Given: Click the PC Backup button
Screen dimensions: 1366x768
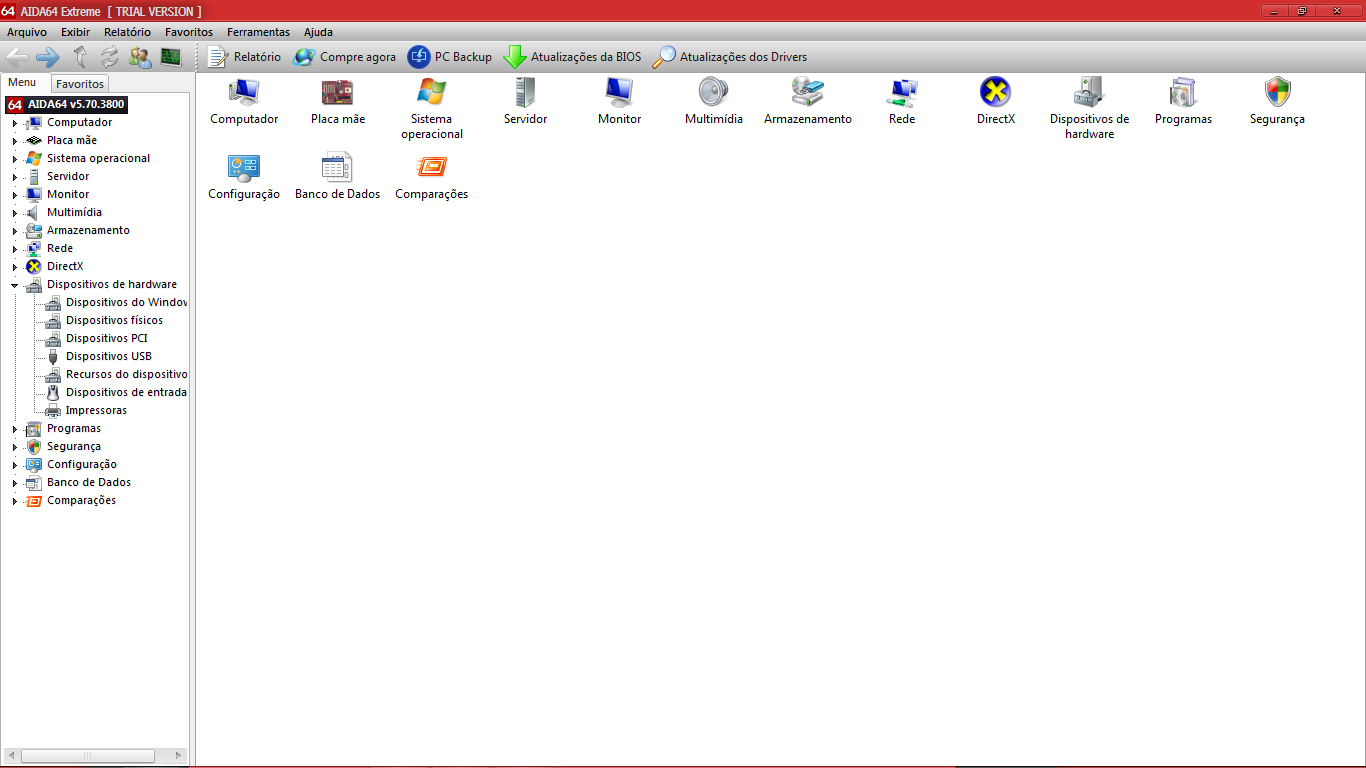Looking at the screenshot, I should tap(450, 57).
